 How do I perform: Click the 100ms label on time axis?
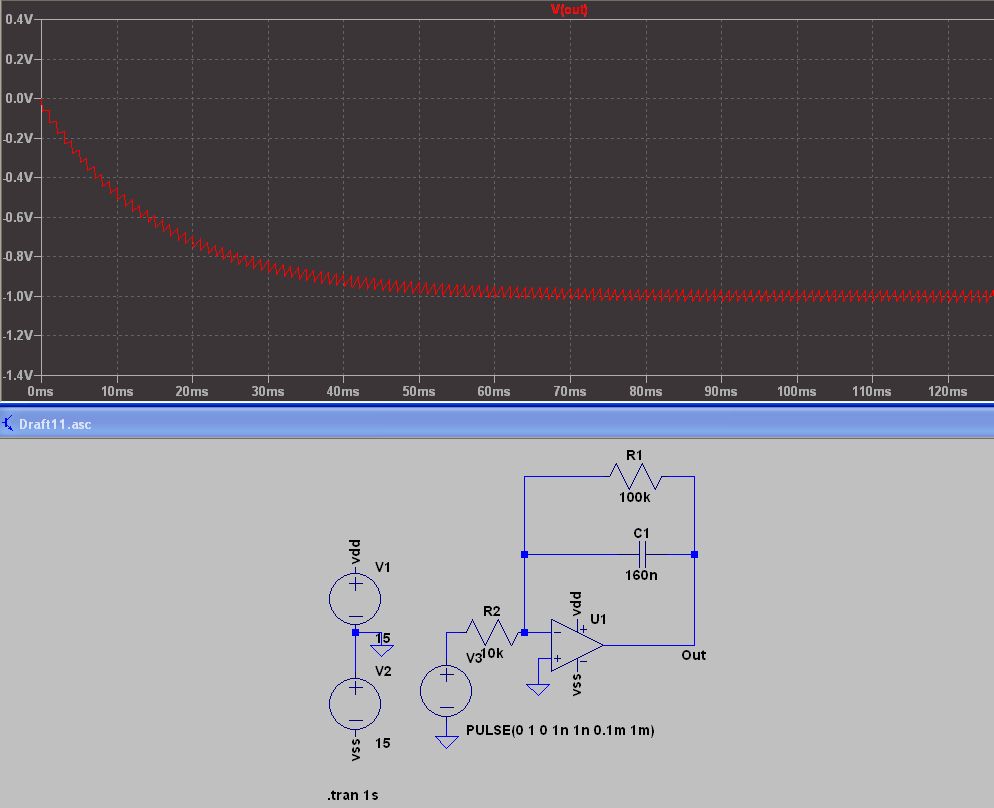tap(797, 392)
